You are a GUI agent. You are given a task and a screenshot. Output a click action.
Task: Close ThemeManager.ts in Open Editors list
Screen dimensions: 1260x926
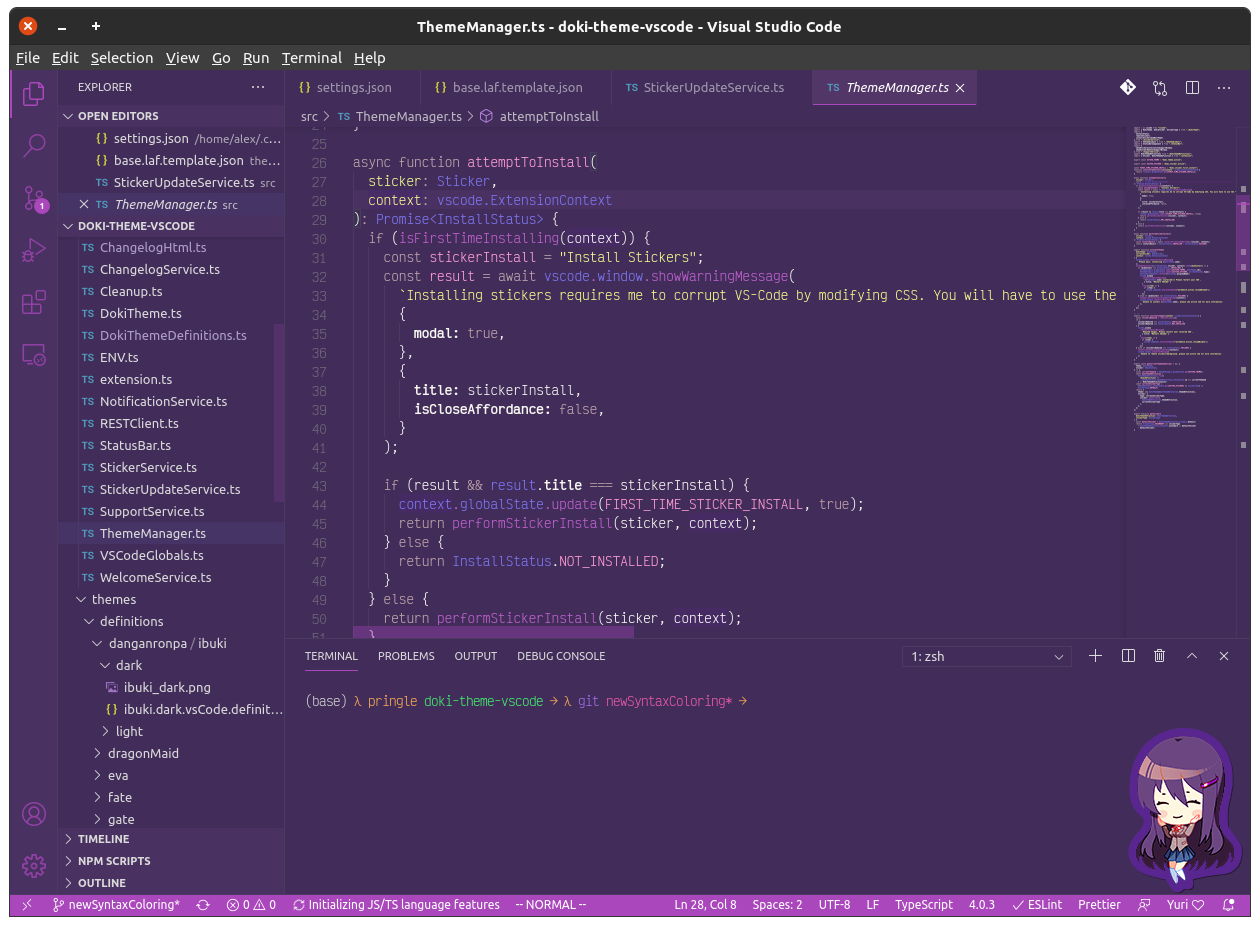(x=84, y=204)
